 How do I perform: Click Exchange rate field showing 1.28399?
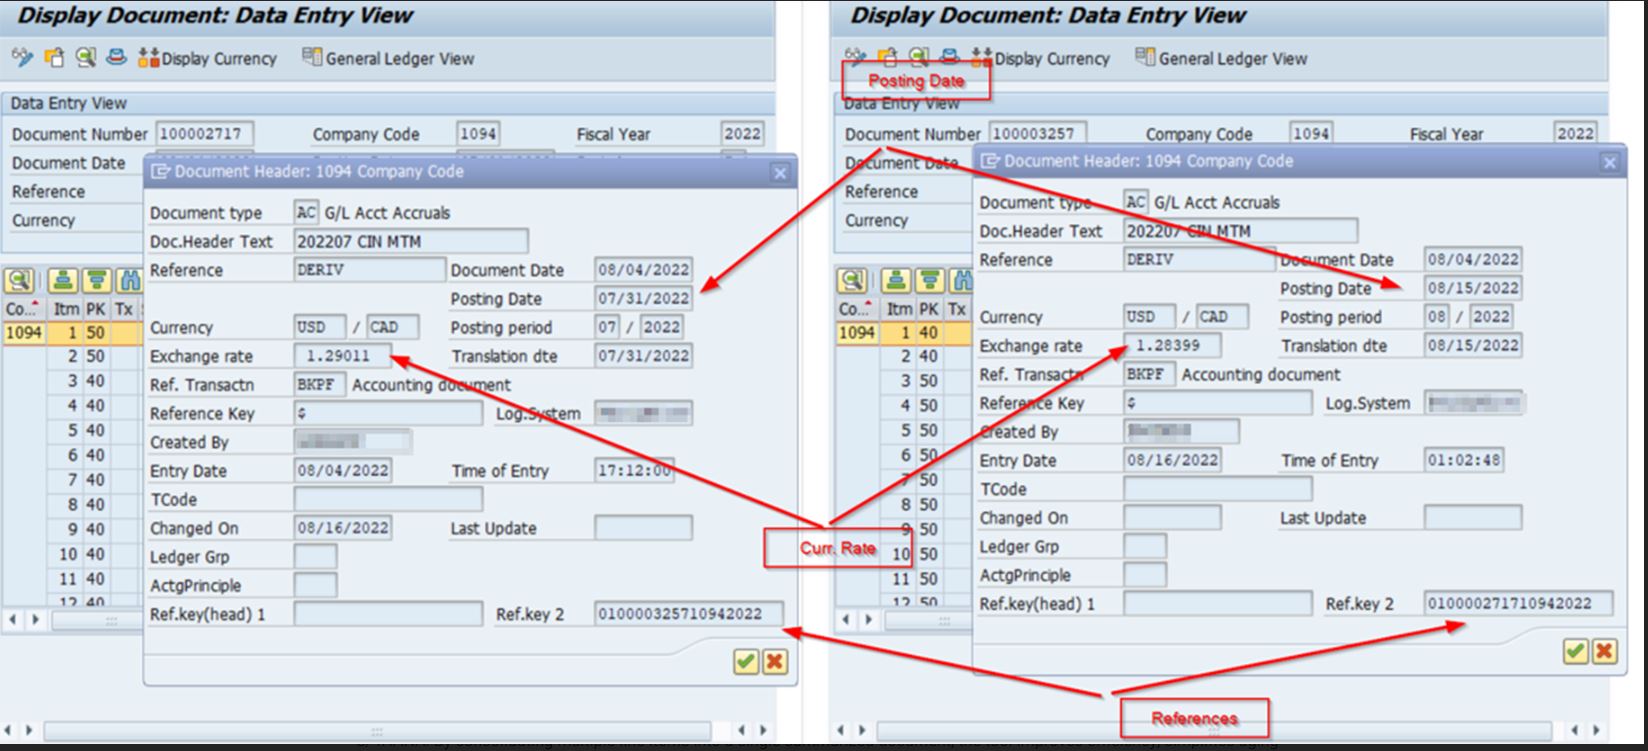tap(1171, 346)
